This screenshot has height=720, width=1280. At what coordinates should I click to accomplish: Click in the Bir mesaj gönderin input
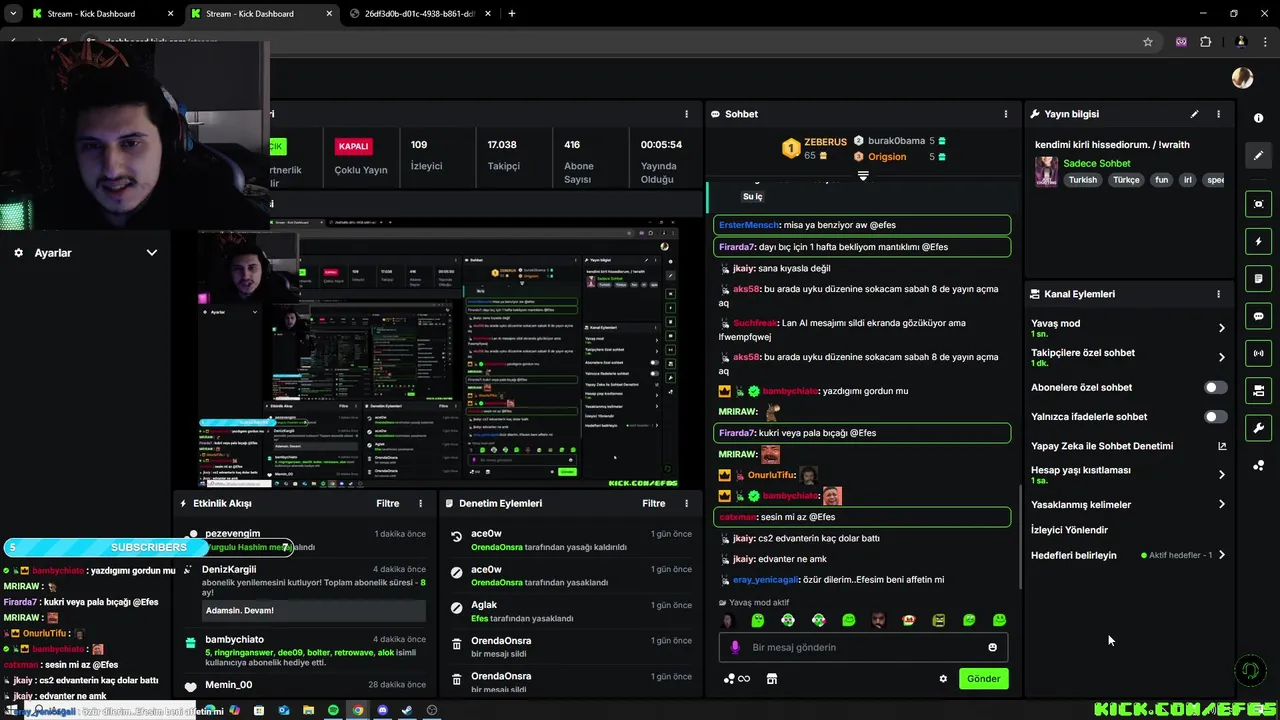[x=862, y=647]
